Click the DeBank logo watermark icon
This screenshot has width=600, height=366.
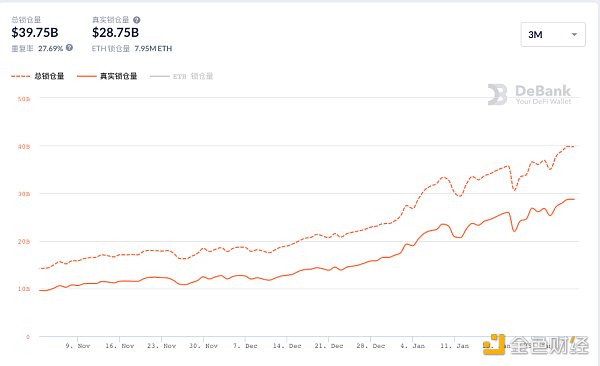[x=497, y=95]
